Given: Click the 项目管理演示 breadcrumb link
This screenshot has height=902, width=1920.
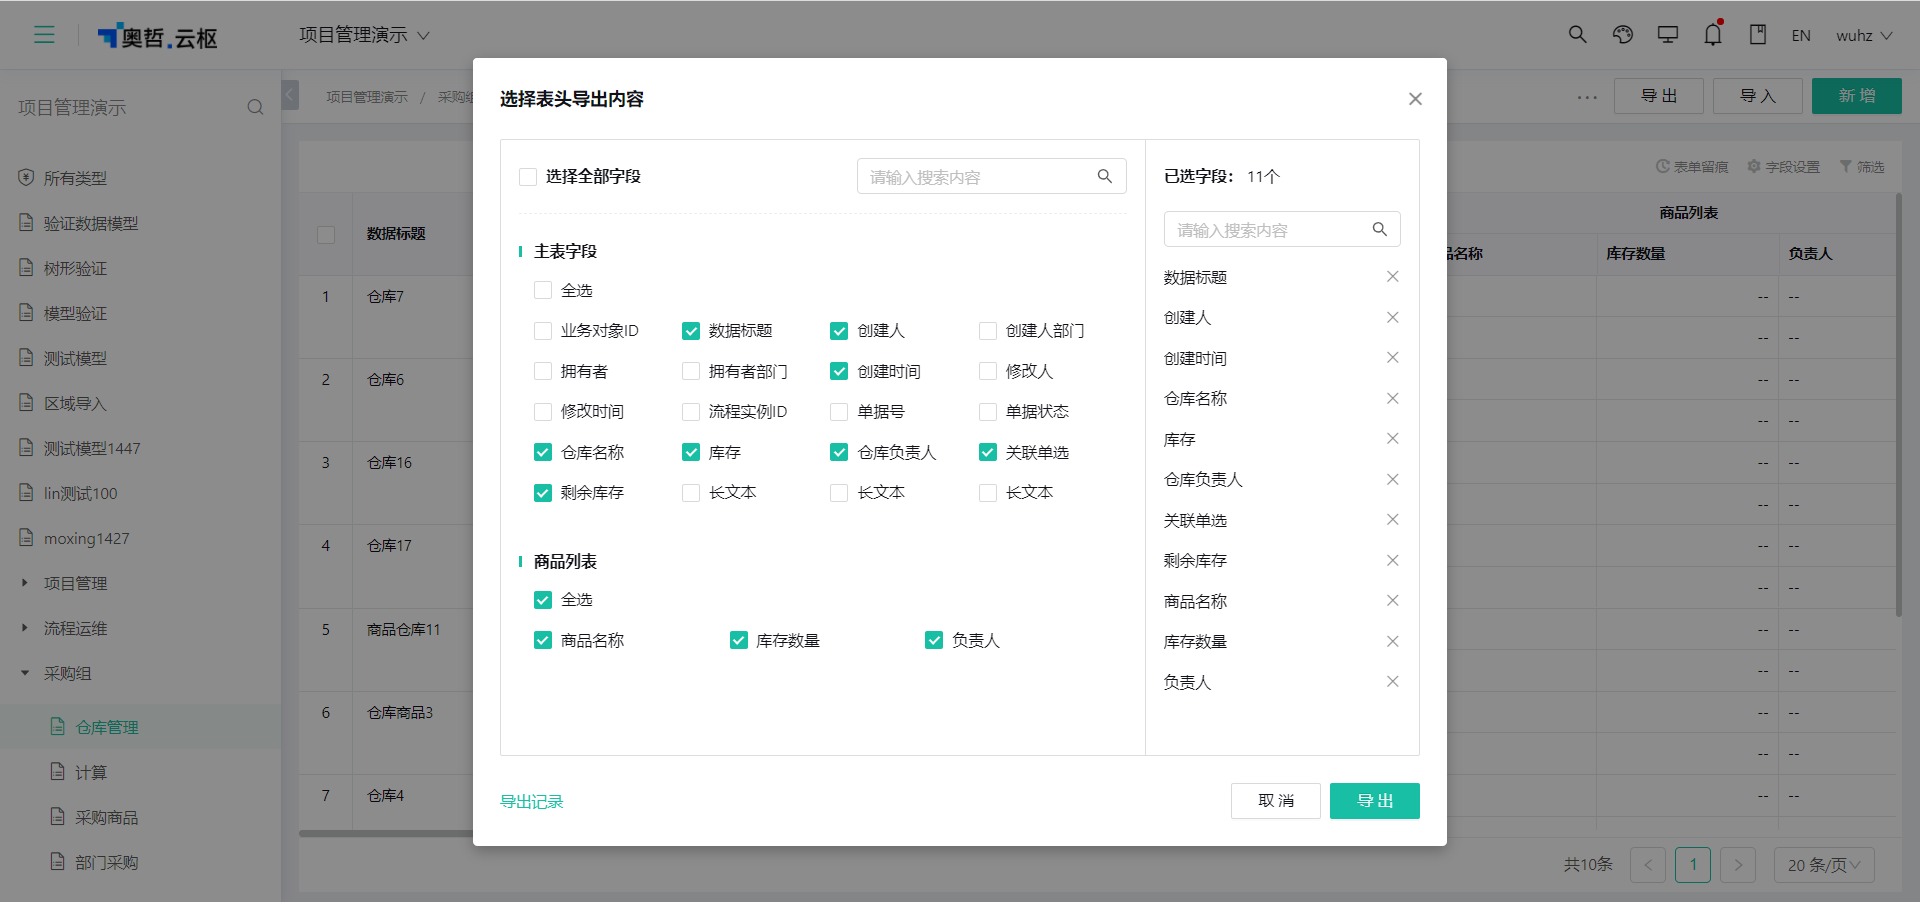Looking at the screenshot, I should click(367, 97).
